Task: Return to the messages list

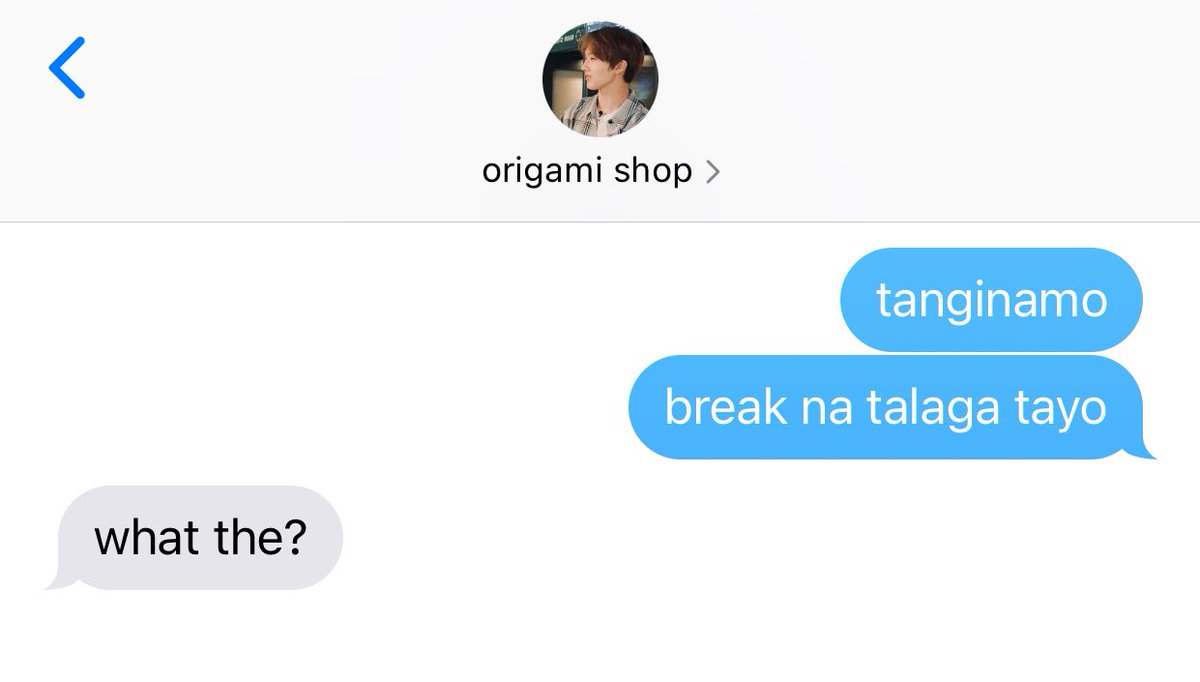Action: pos(67,68)
